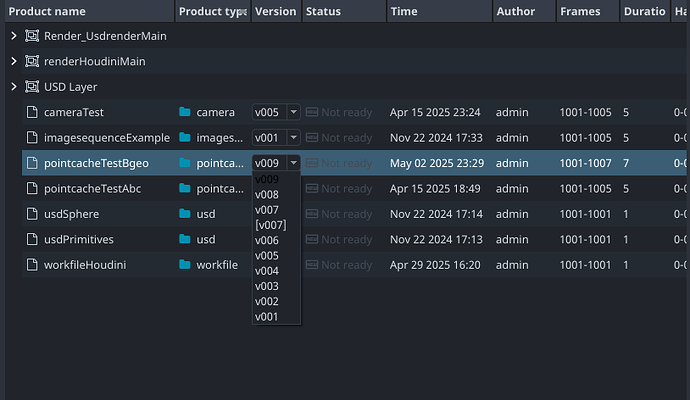Select v009 in the version list
690x400 pixels.
pos(276,180)
